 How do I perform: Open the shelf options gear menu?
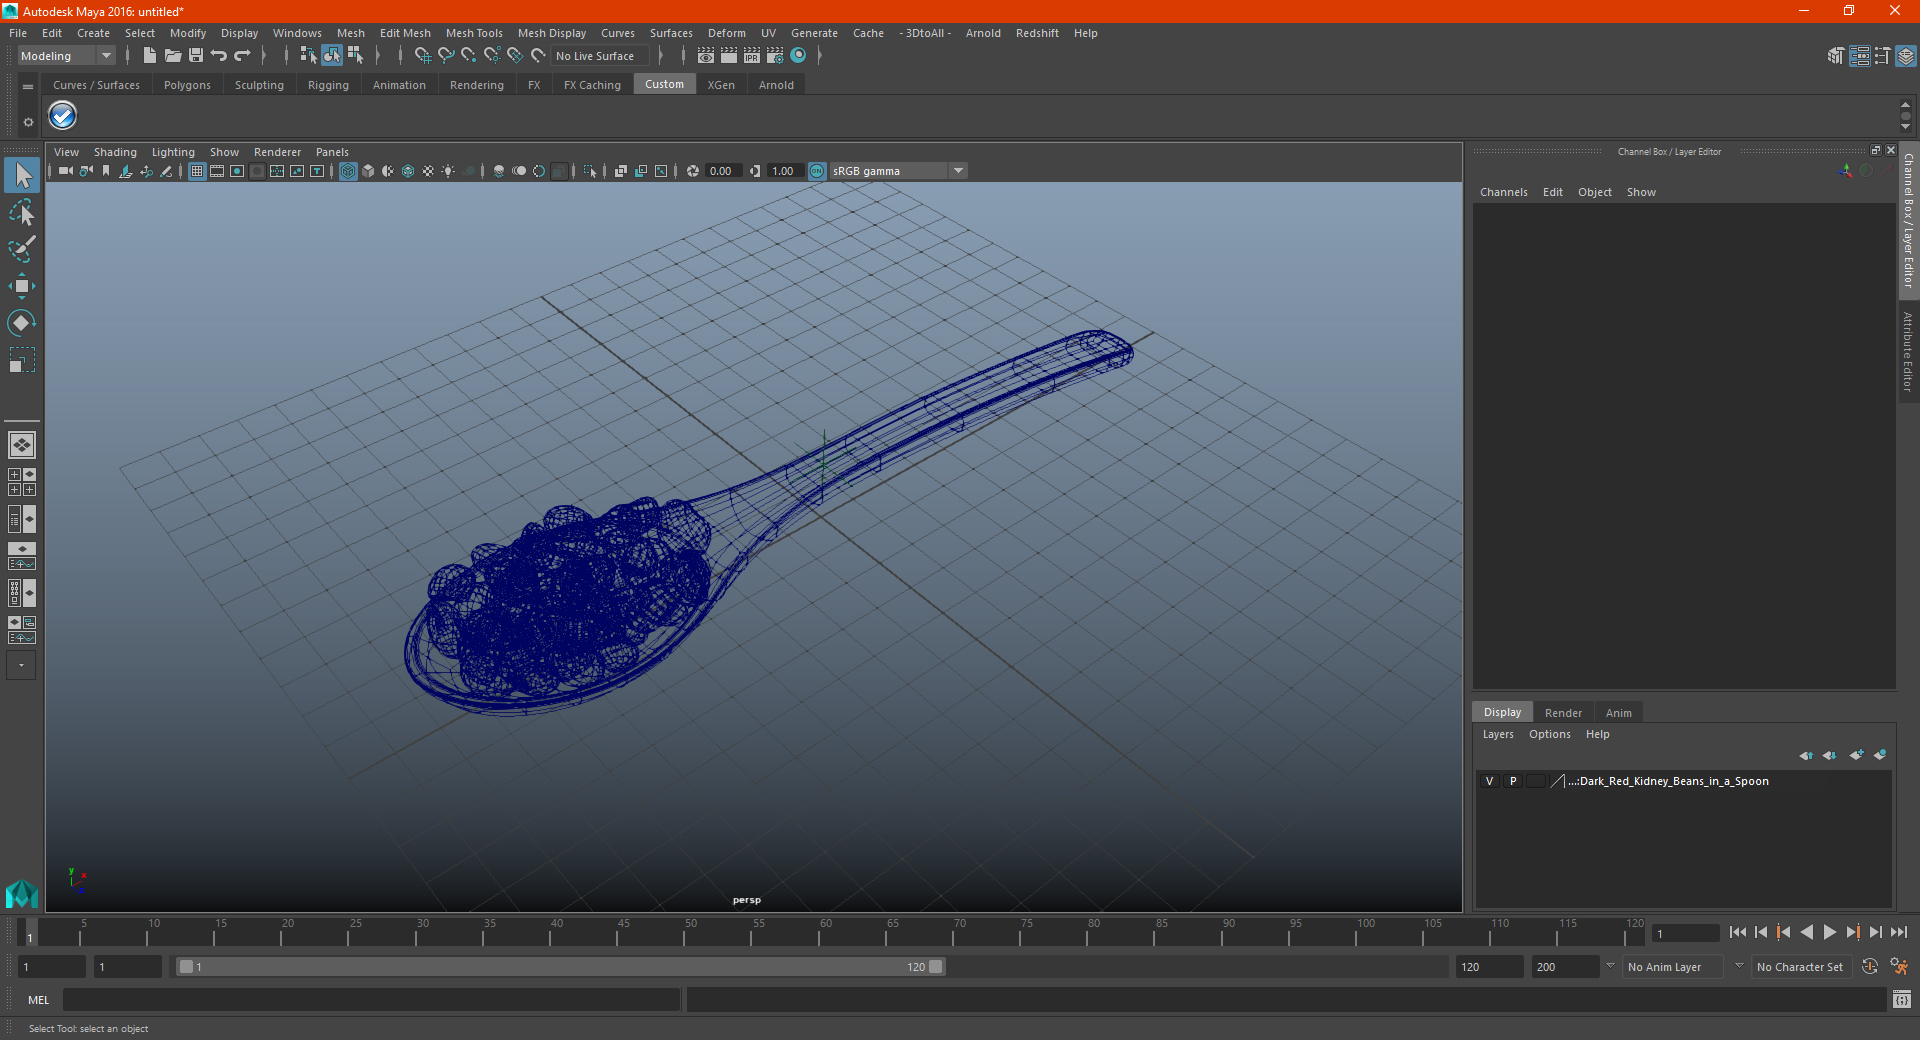[28, 122]
